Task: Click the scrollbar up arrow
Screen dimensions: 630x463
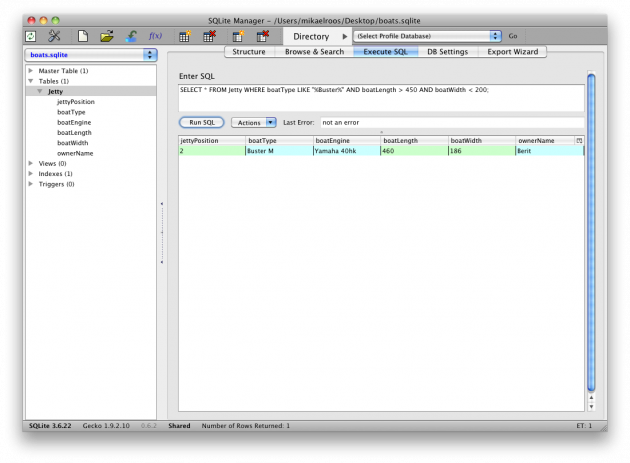Action: point(591,397)
